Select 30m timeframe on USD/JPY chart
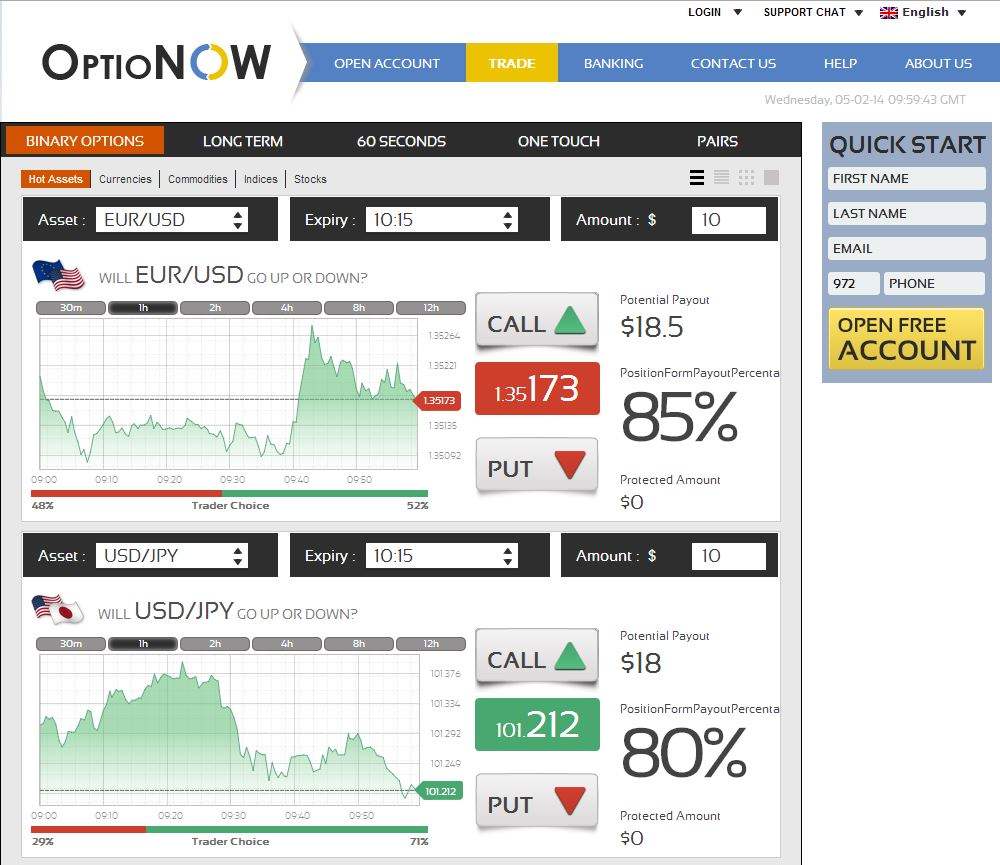This screenshot has height=865, width=1000. click(x=71, y=644)
